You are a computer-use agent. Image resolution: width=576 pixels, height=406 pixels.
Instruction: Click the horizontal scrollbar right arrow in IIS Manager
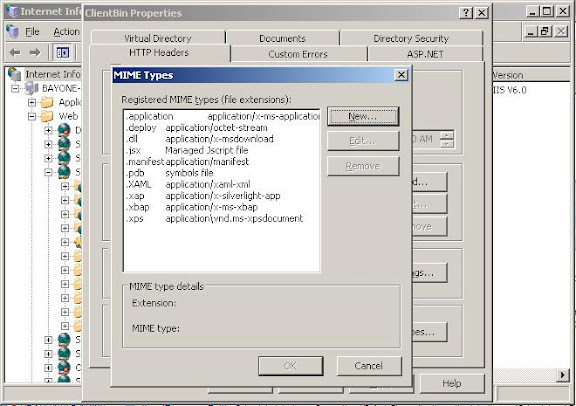(x=563, y=375)
